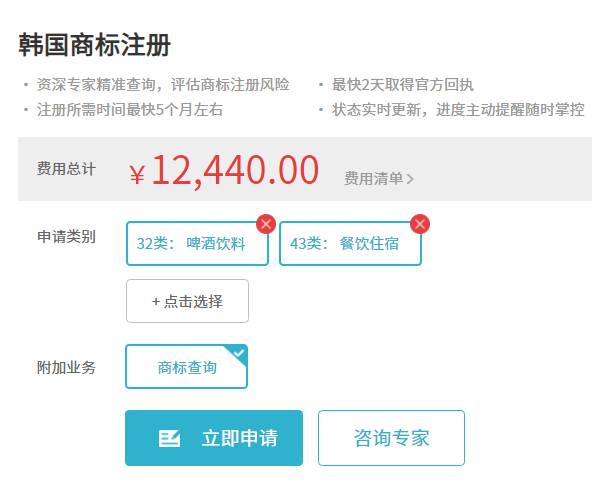Image resolution: width=592 pixels, height=485 pixels.
Task: Click the 韩国商标注册 page heading
Action: [95, 45]
